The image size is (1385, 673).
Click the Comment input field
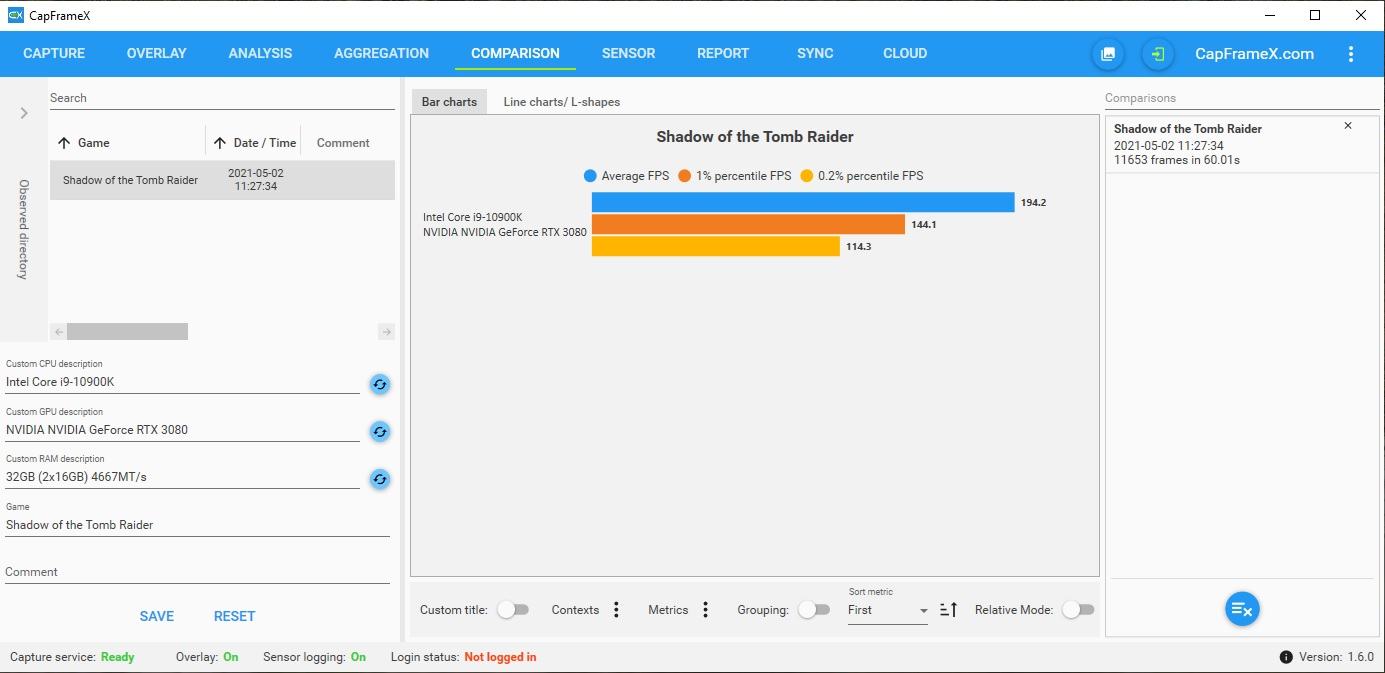(197, 572)
